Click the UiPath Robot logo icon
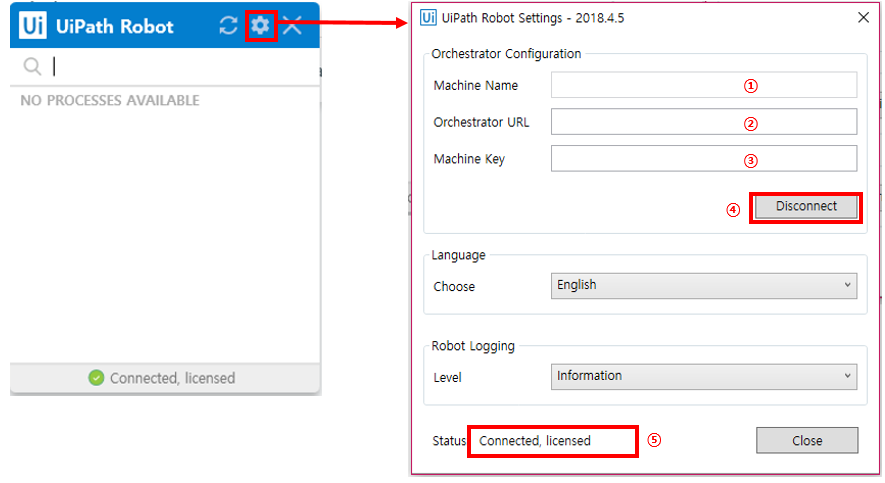This screenshot has height=483, width=885. [x=33, y=25]
